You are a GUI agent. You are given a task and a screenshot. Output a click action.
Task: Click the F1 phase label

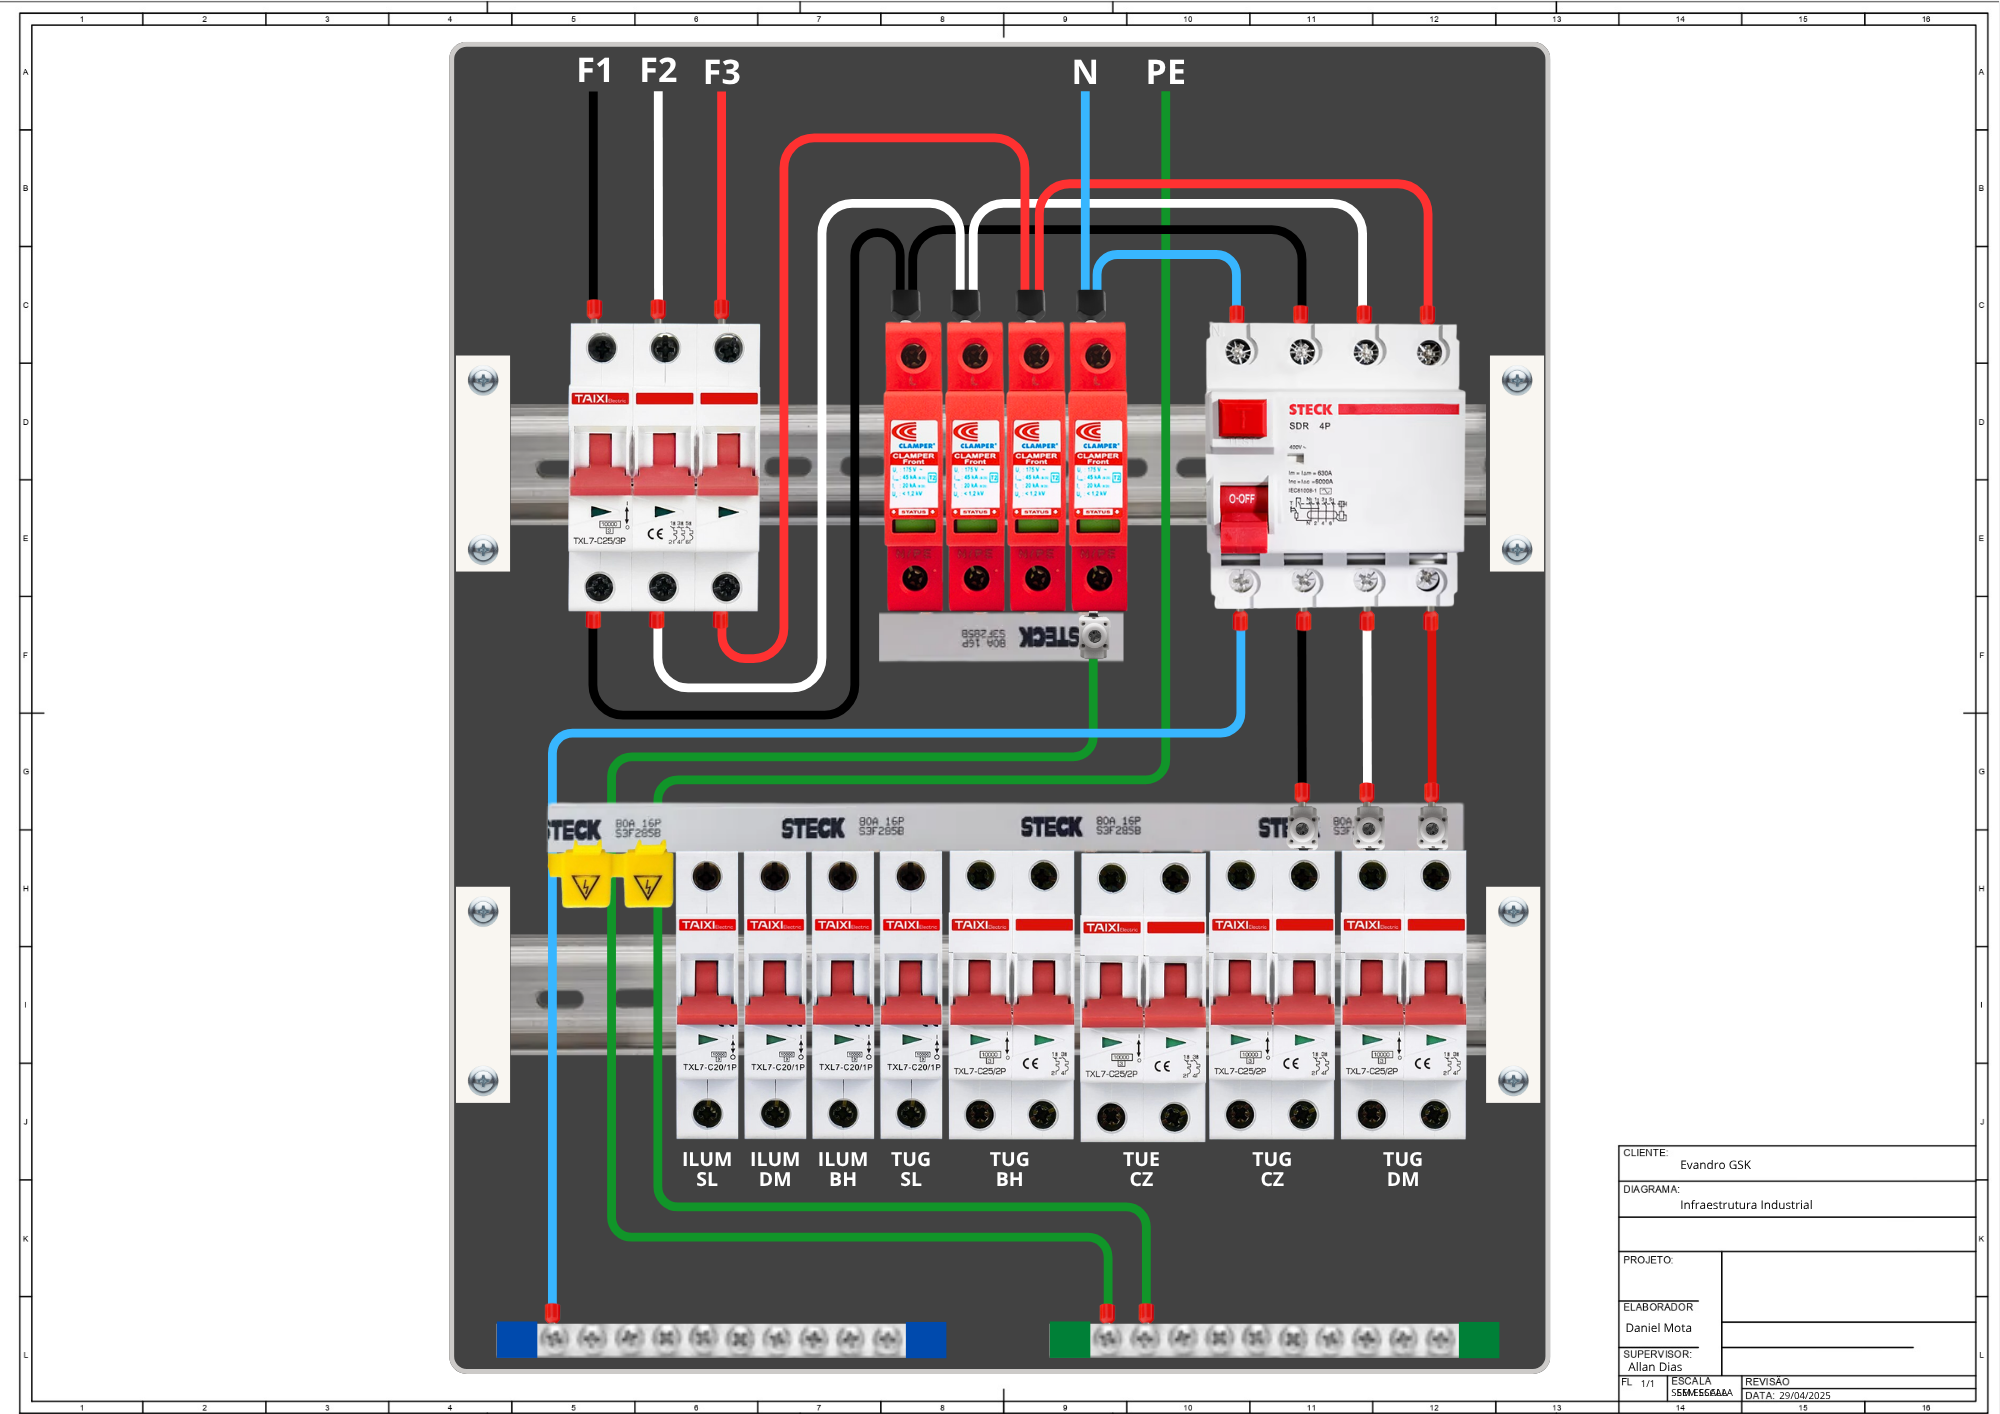tap(594, 71)
